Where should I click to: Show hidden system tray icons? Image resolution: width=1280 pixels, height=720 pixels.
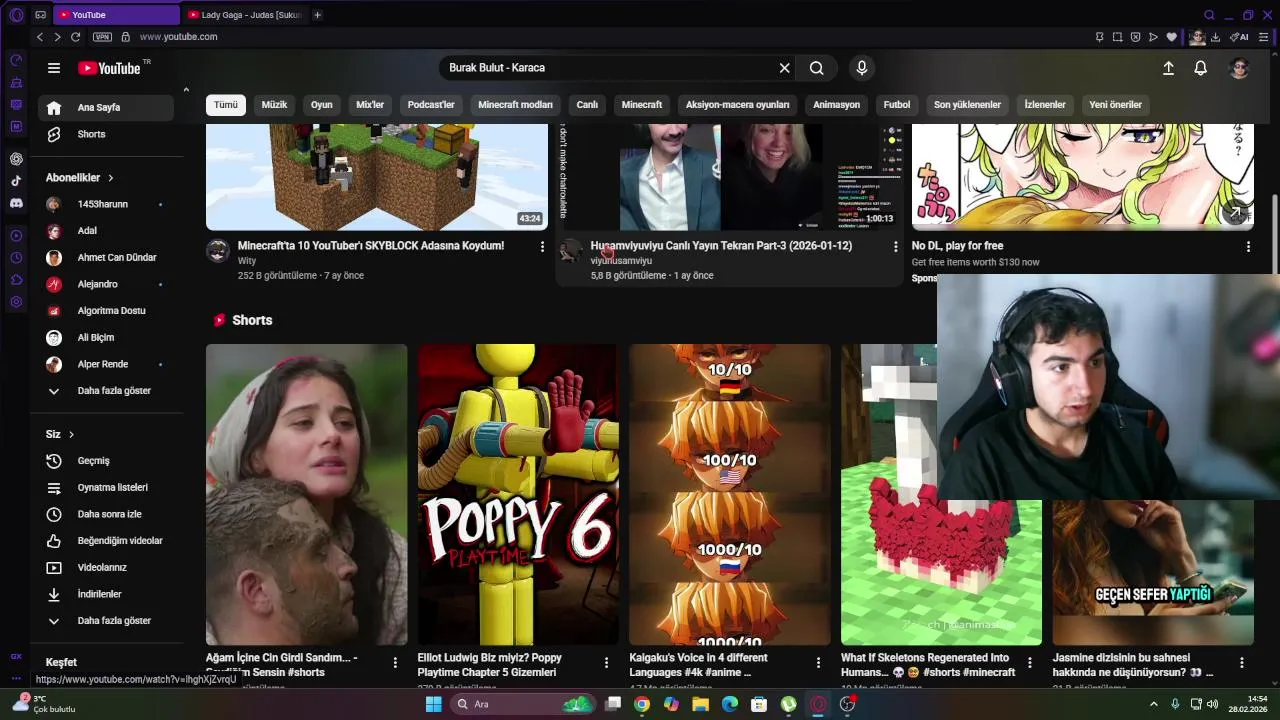(x=1155, y=704)
